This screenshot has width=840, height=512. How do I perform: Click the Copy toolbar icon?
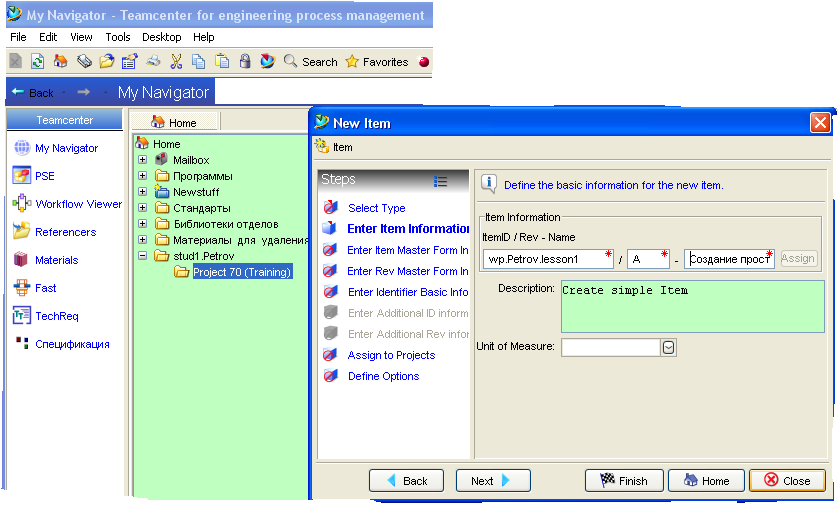coord(199,62)
